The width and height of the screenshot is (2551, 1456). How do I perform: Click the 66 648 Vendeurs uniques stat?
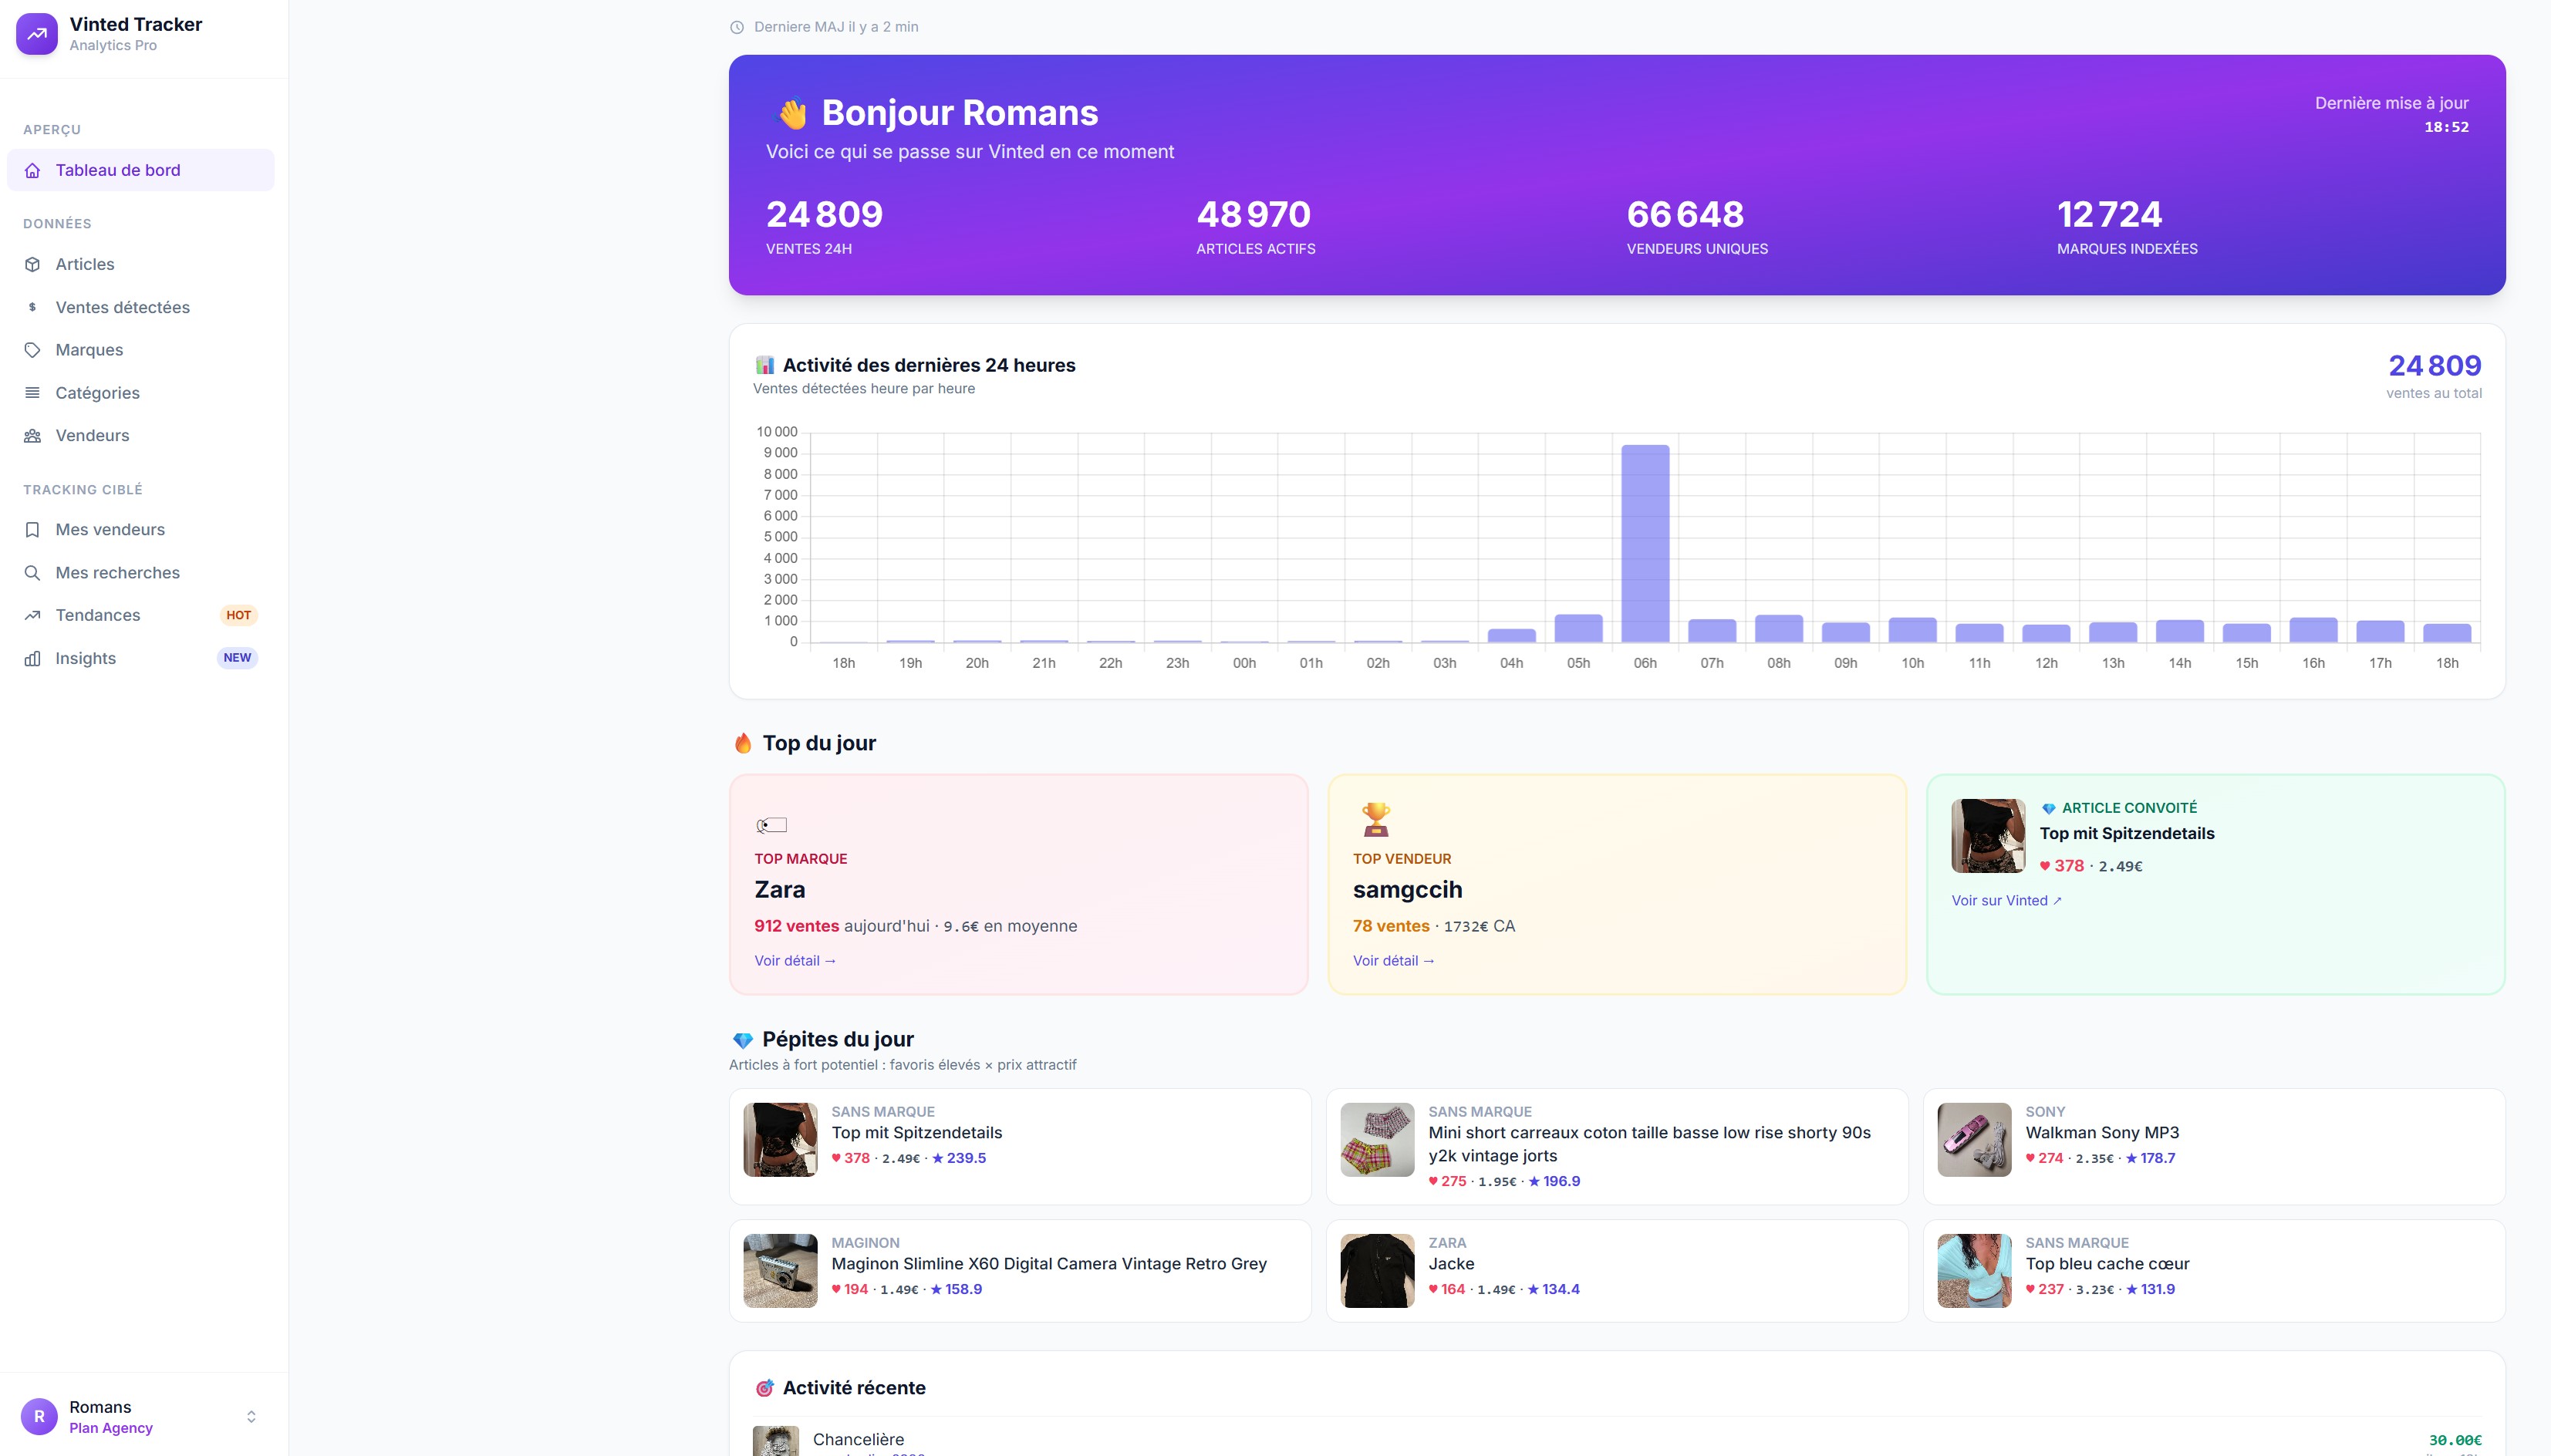[x=1697, y=227]
